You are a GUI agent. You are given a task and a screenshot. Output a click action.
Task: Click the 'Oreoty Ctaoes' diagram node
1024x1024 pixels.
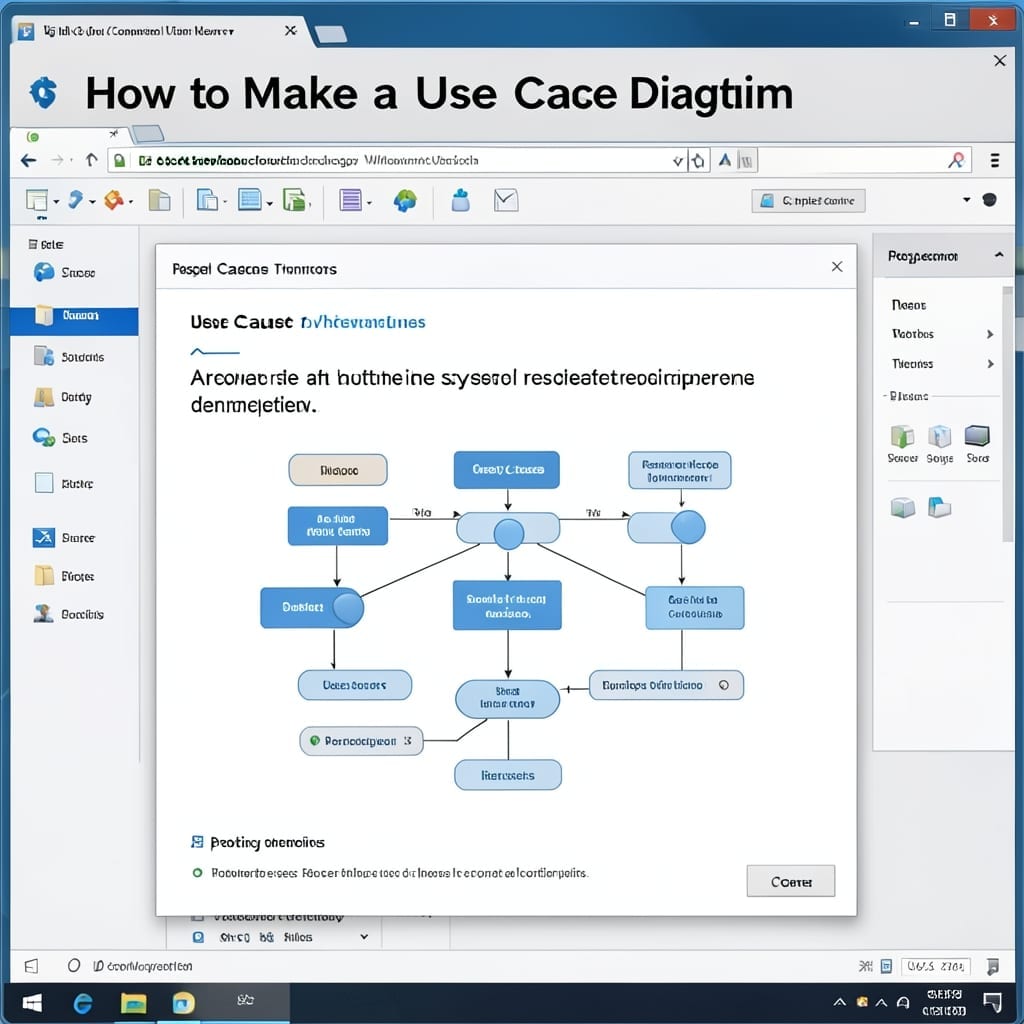[507, 470]
